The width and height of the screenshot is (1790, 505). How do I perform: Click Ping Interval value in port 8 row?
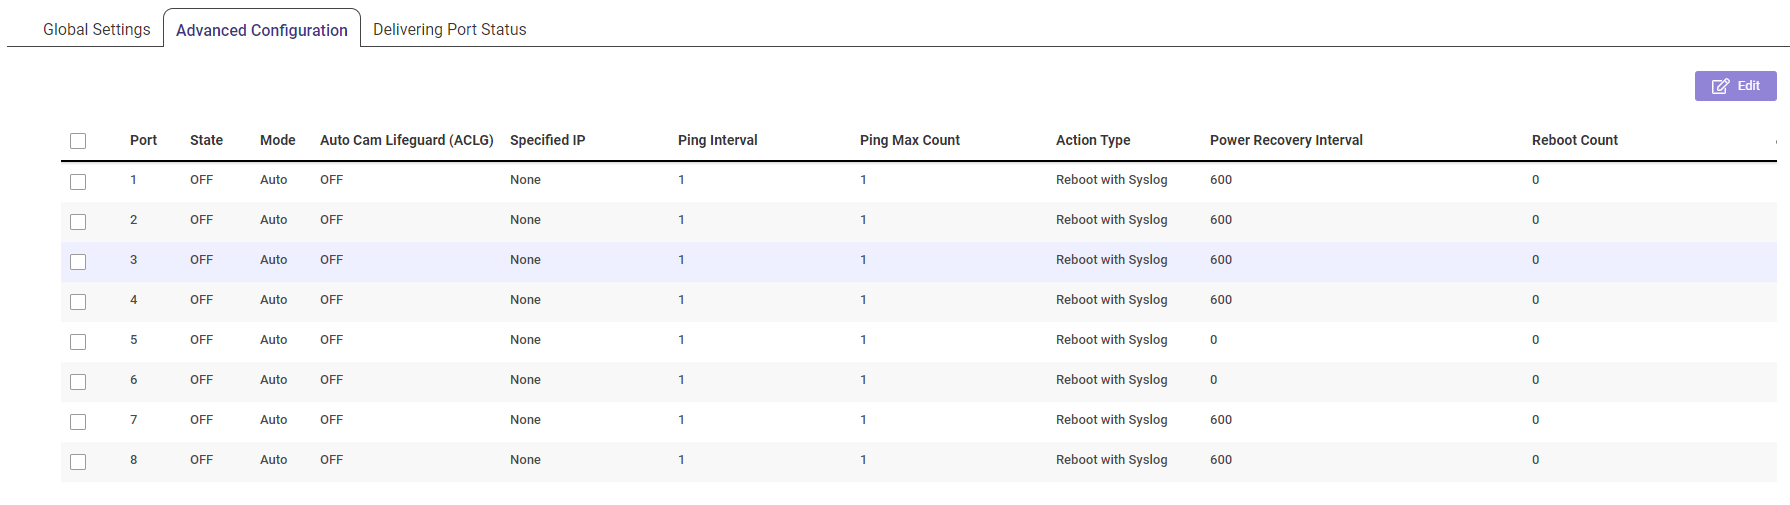[681, 460]
